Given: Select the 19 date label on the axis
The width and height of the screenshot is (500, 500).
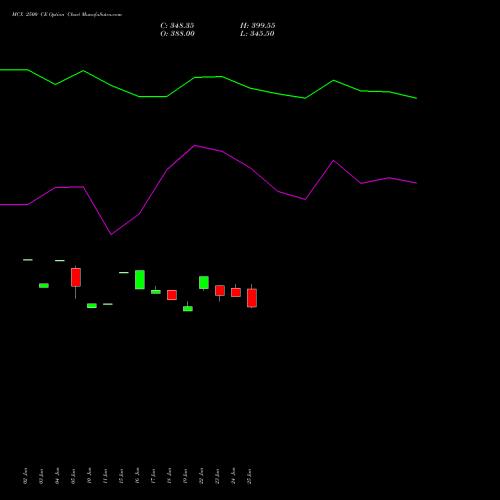Looking at the screenshot, I should 185,476.
